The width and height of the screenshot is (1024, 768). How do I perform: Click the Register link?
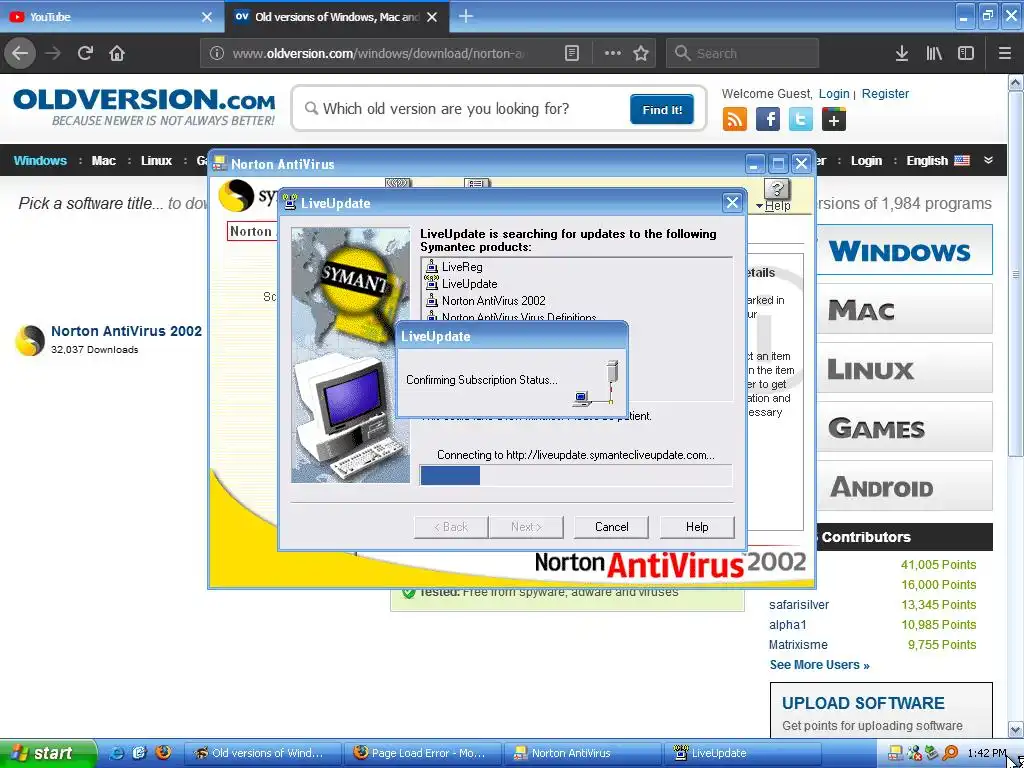pyautogui.click(x=885, y=93)
